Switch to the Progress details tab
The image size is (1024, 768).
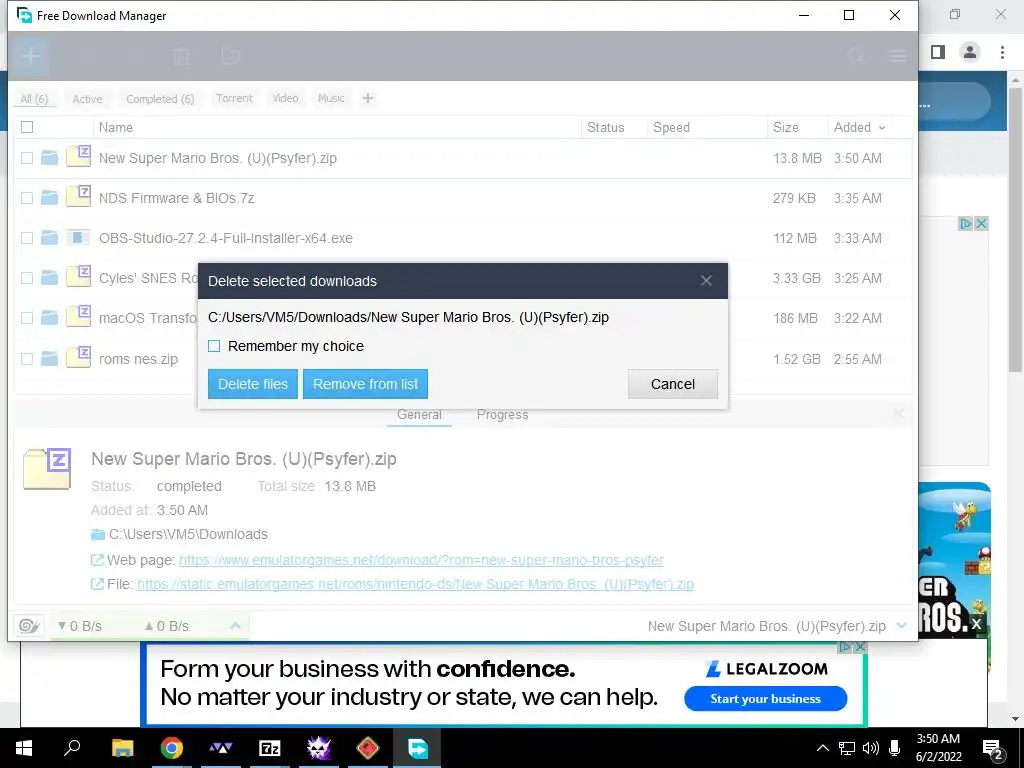[502, 415]
